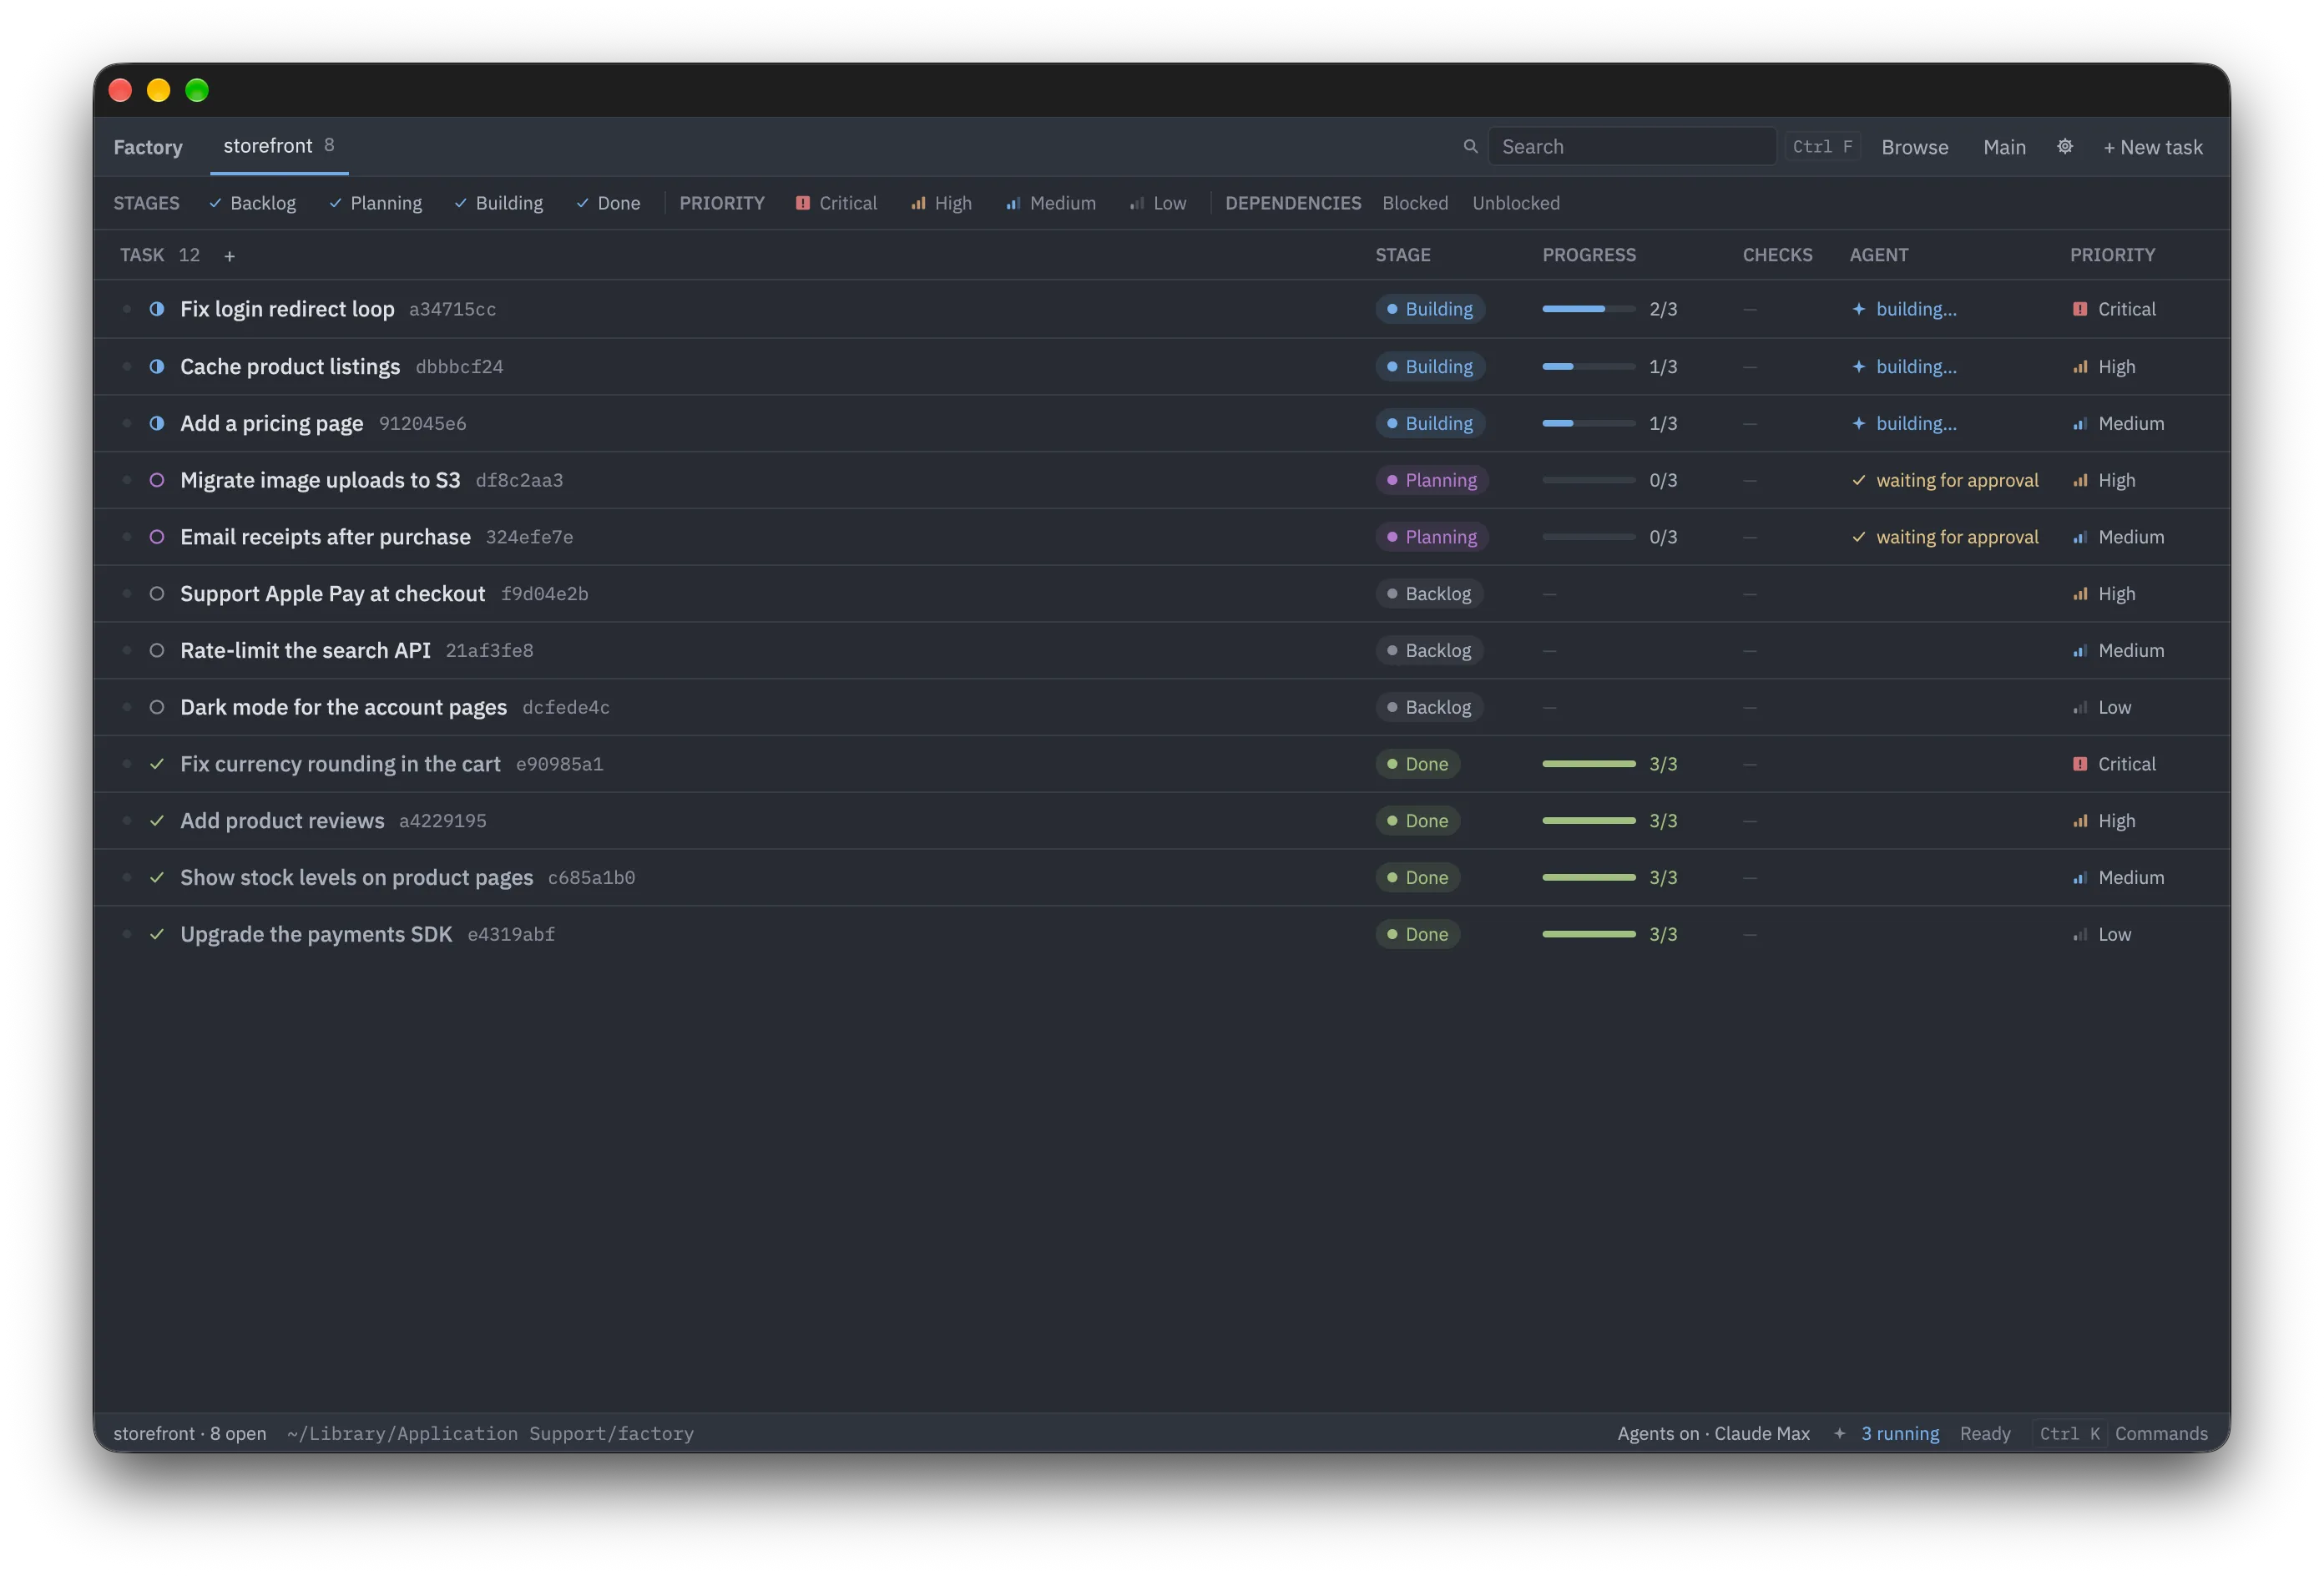Click backlog circle for Rate-limit the search API
The width and height of the screenshot is (2324, 1576).
pyautogui.click(x=157, y=651)
